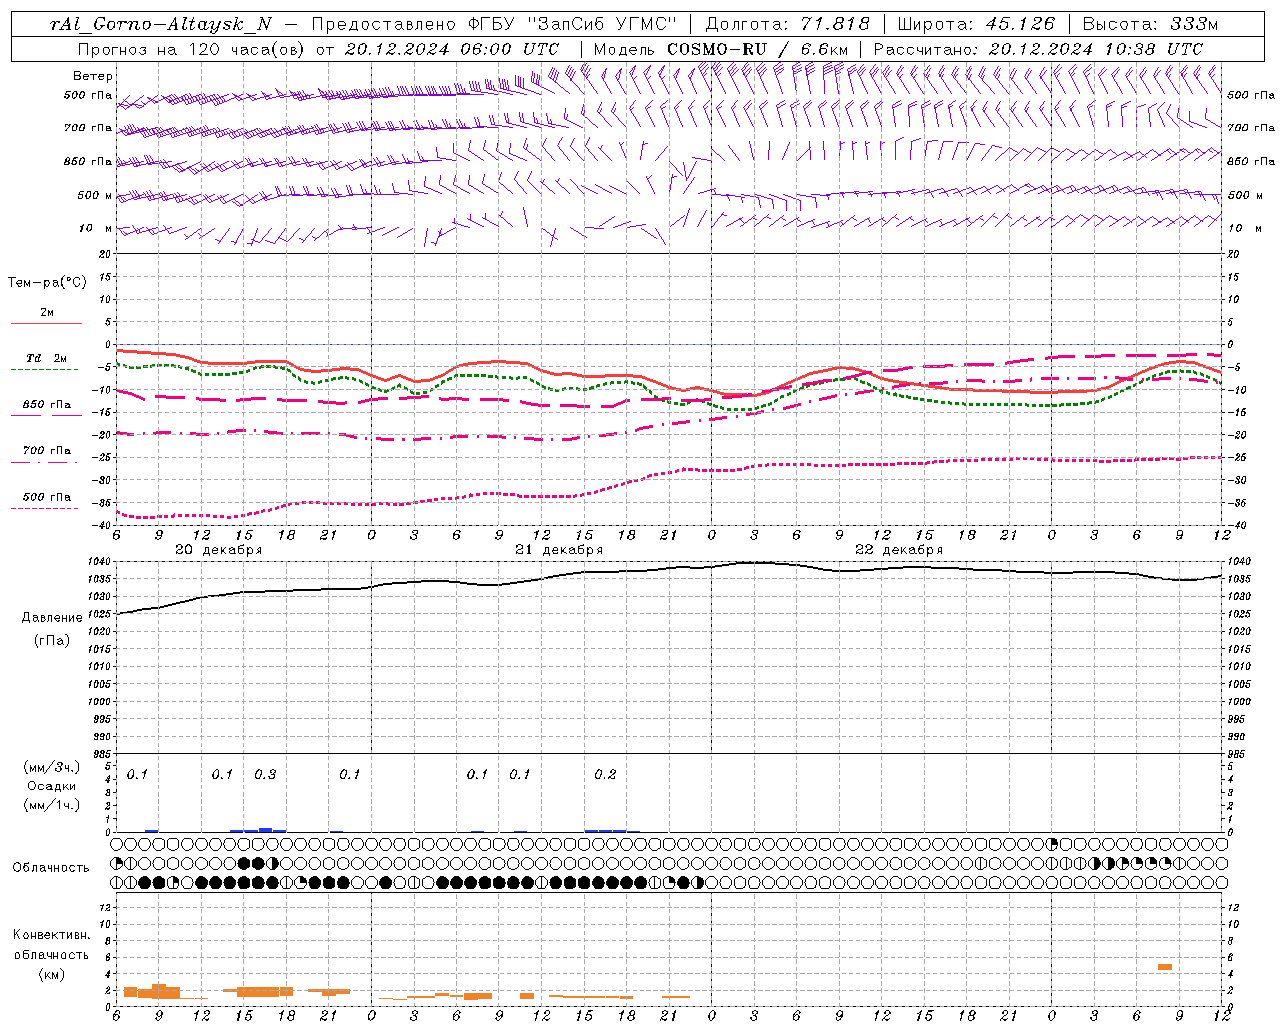
Task: Click the partly filled circle in upper cloud row
Action: pyautogui.click(x=1051, y=844)
